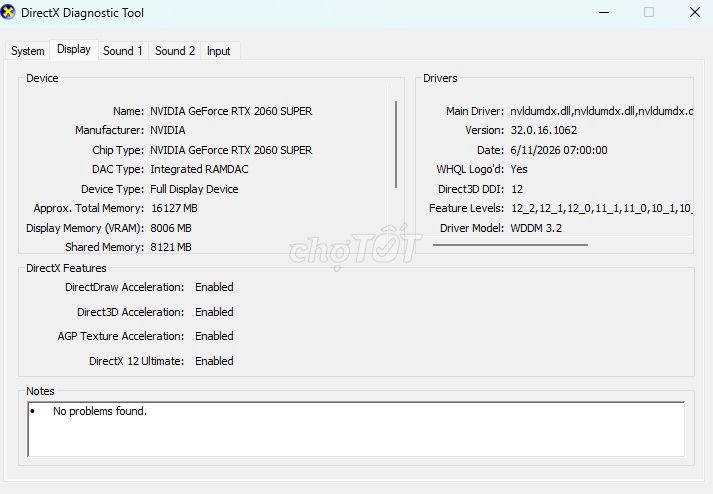Select the Display tab

click(74, 49)
